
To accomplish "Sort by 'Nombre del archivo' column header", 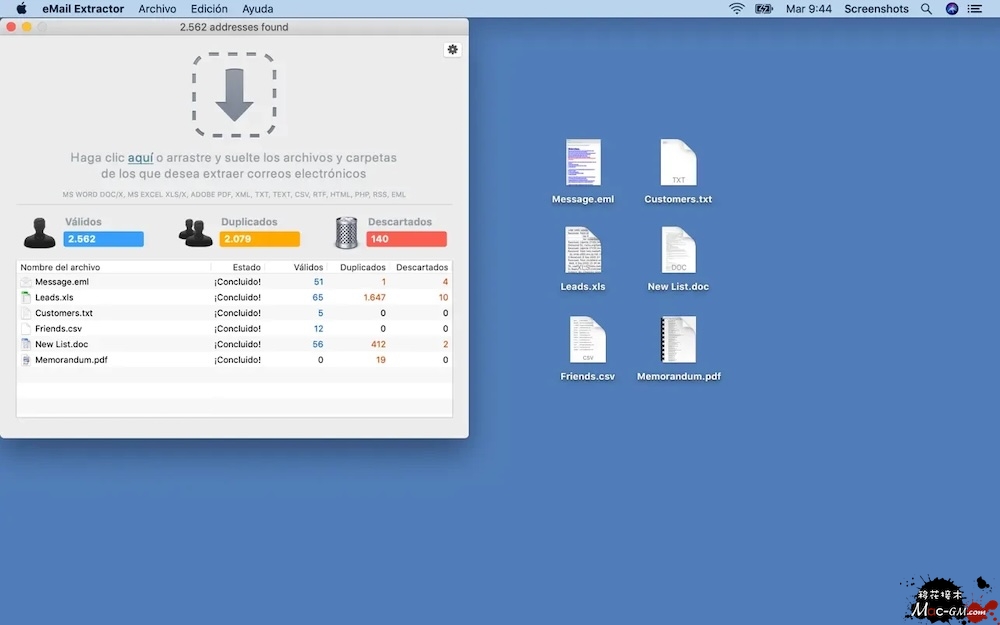I will [60, 267].
